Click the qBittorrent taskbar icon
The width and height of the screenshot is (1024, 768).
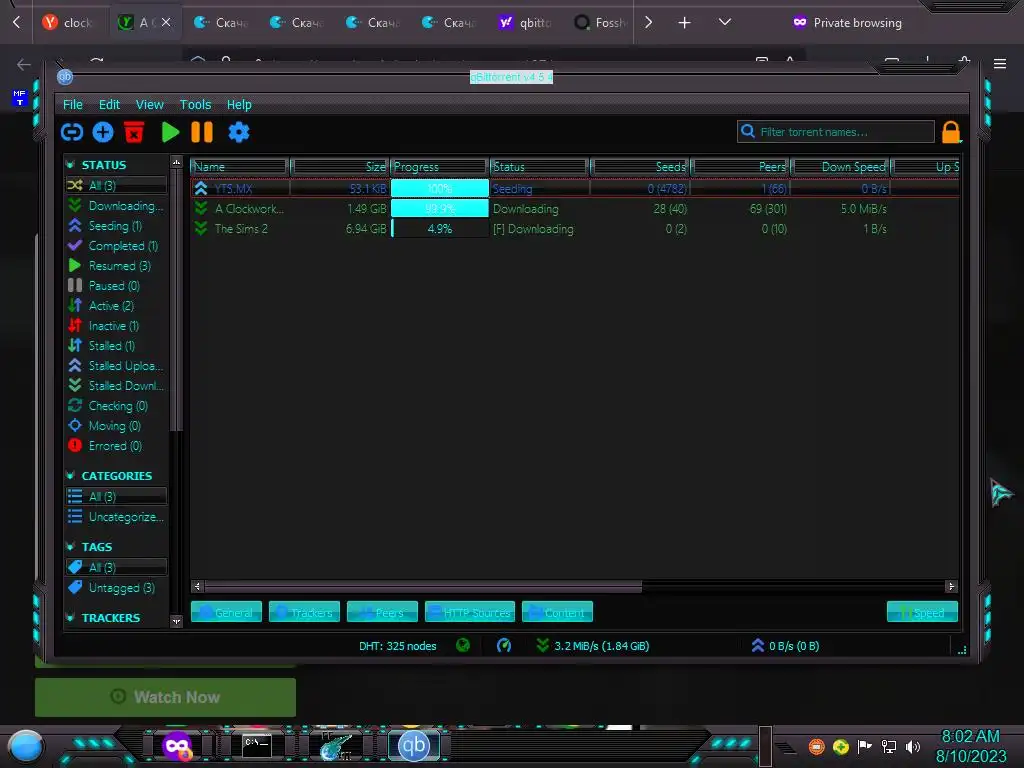coord(414,745)
